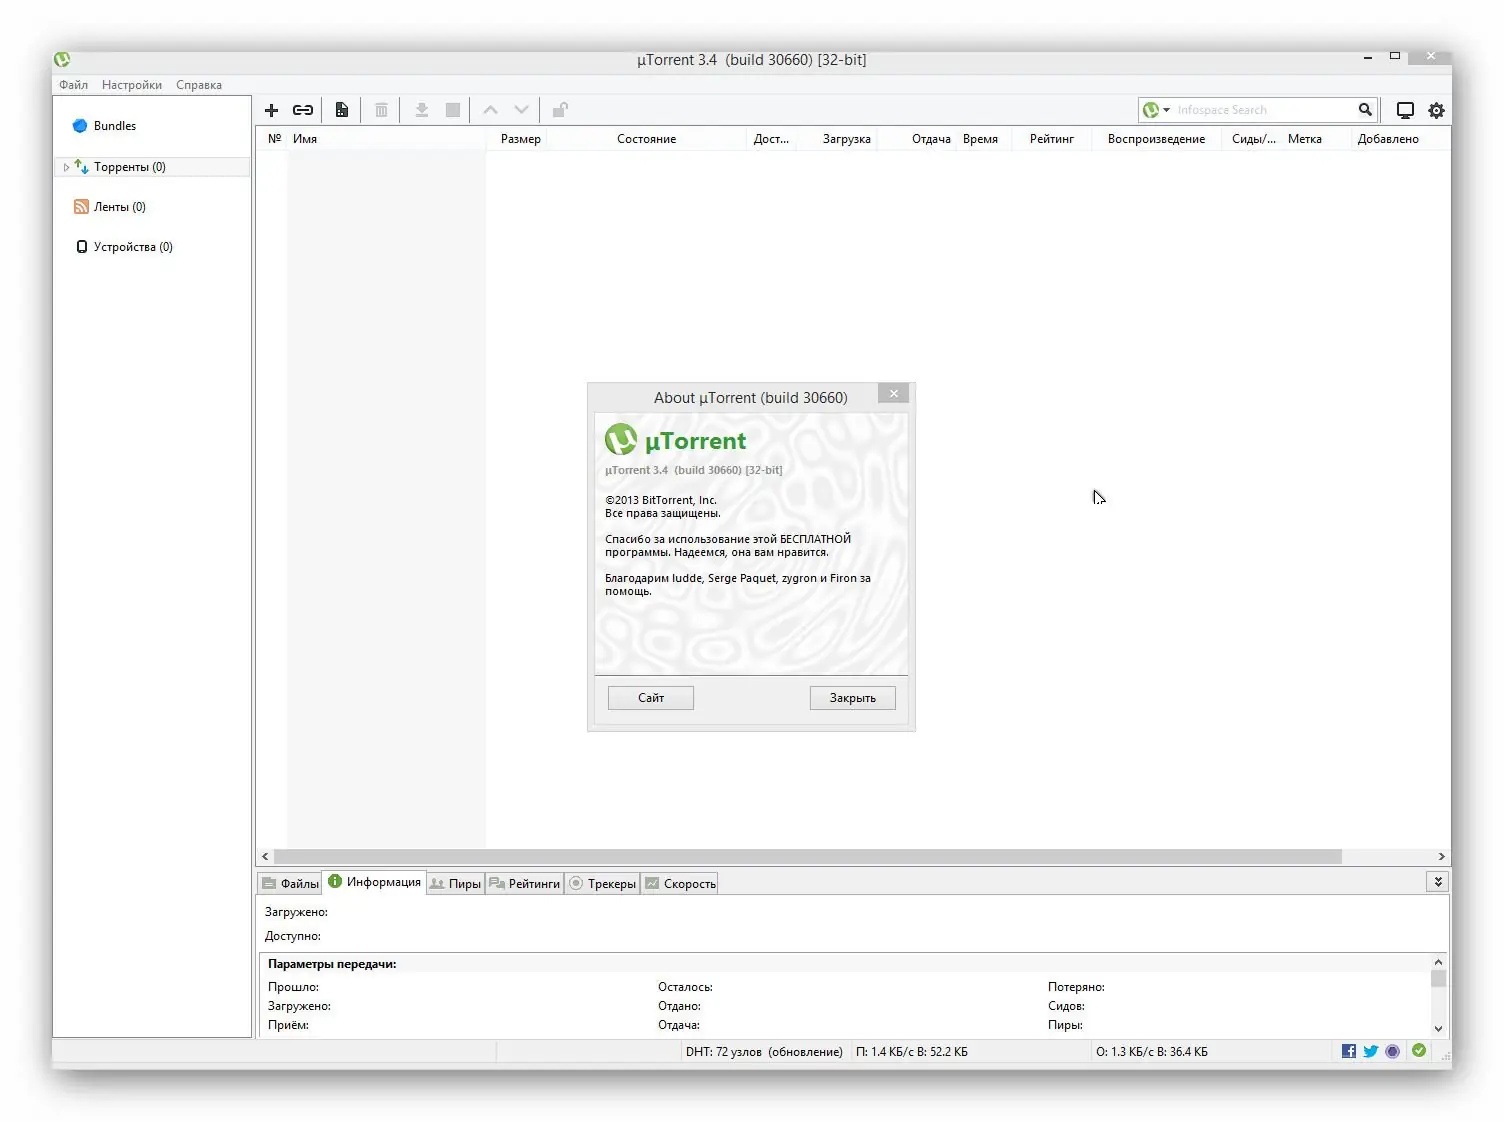Collapse the detail pane with double-chevron button
The height and width of the screenshot is (1122, 1504).
pos(1438,882)
